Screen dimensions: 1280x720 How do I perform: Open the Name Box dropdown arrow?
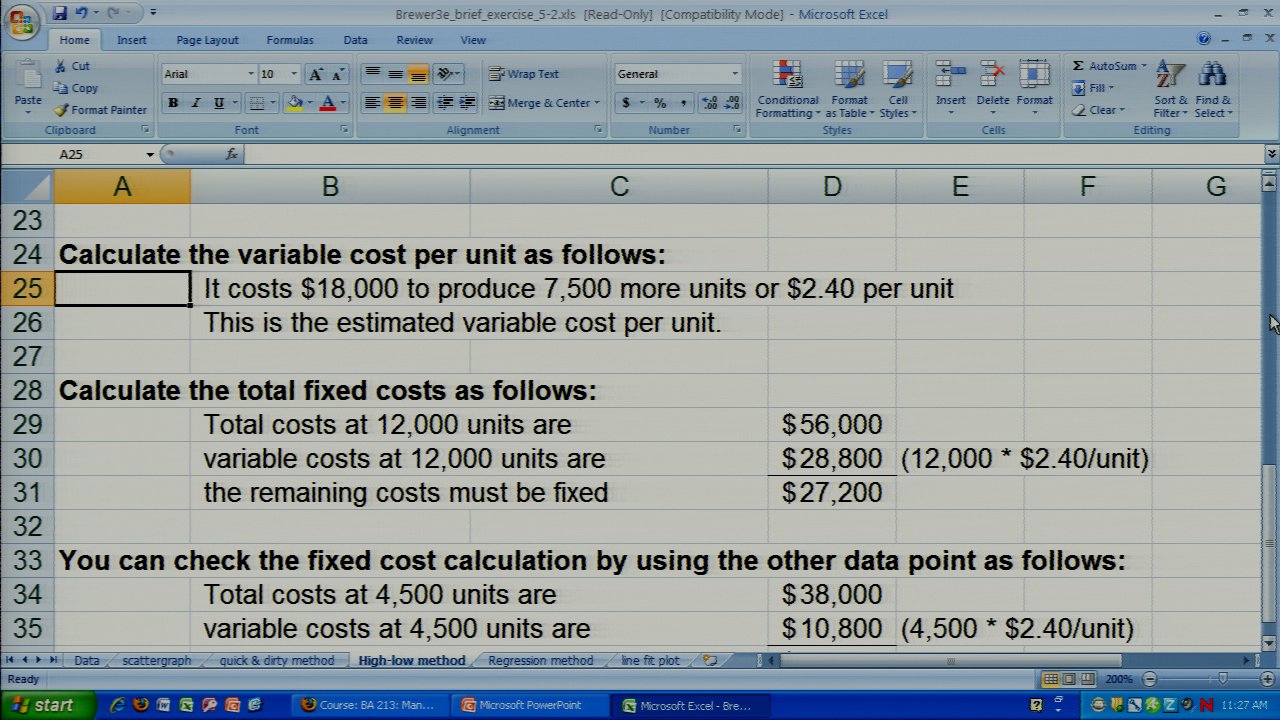150,155
